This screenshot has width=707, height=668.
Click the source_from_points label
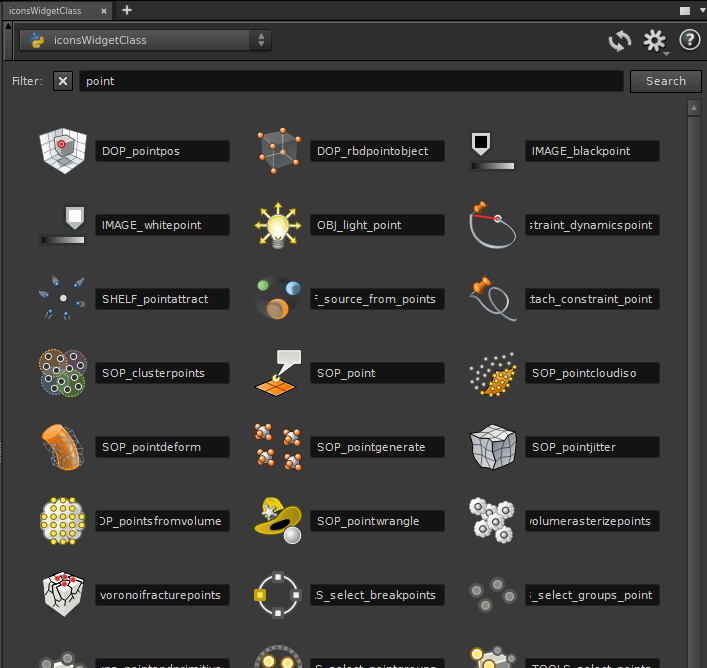[377, 299]
